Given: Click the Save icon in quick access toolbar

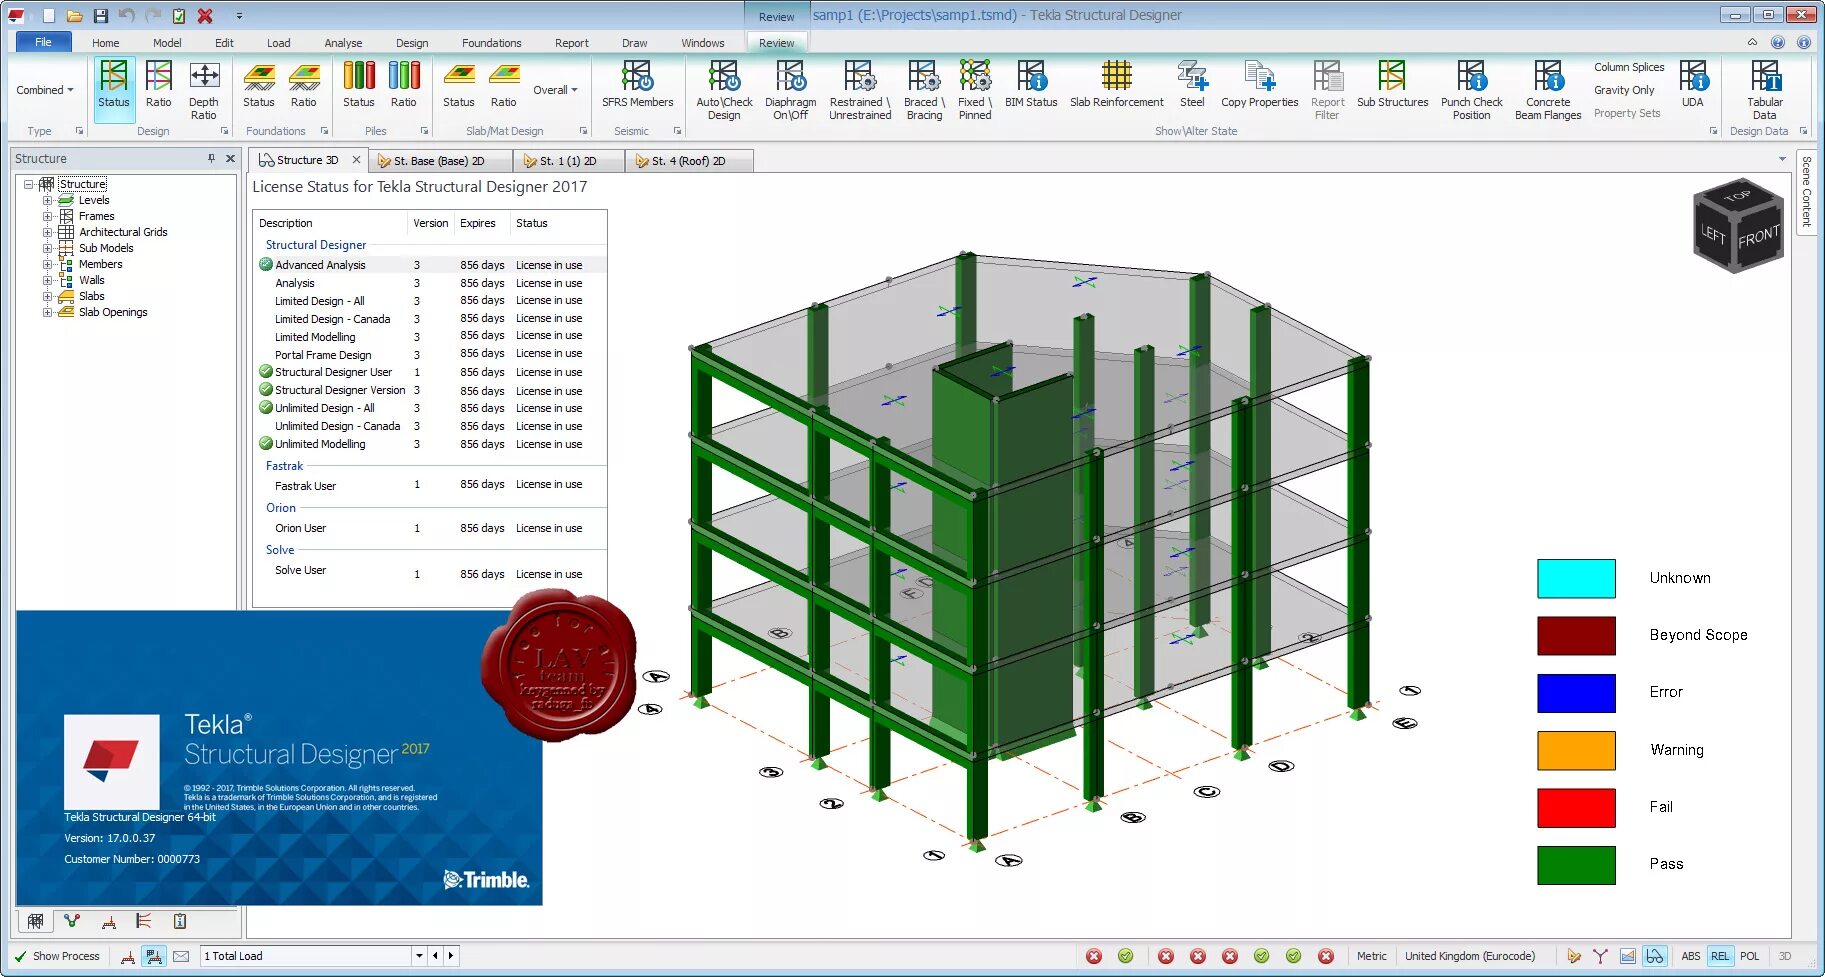Looking at the screenshot, I should point(100,16).
